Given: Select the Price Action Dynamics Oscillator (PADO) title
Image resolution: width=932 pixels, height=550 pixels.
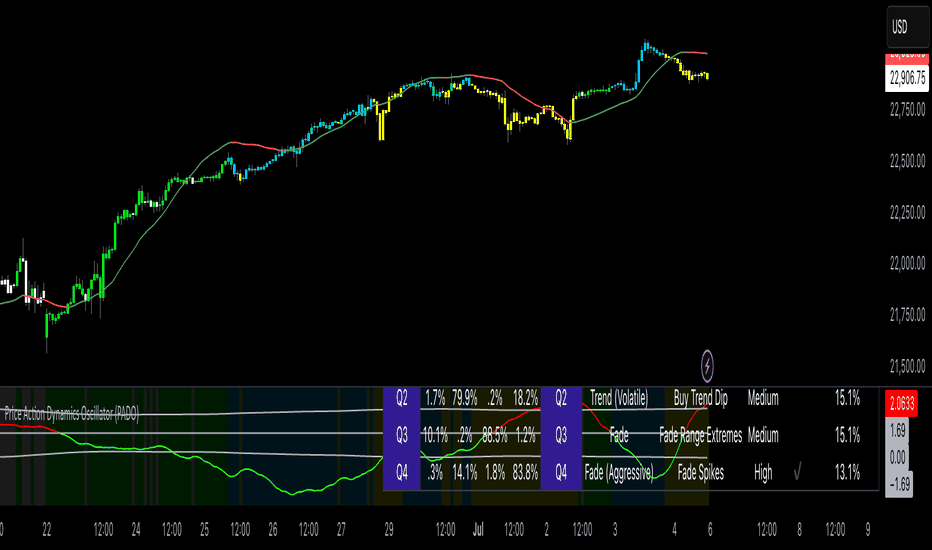Looking at the screenshot, I should click(72, 414).
